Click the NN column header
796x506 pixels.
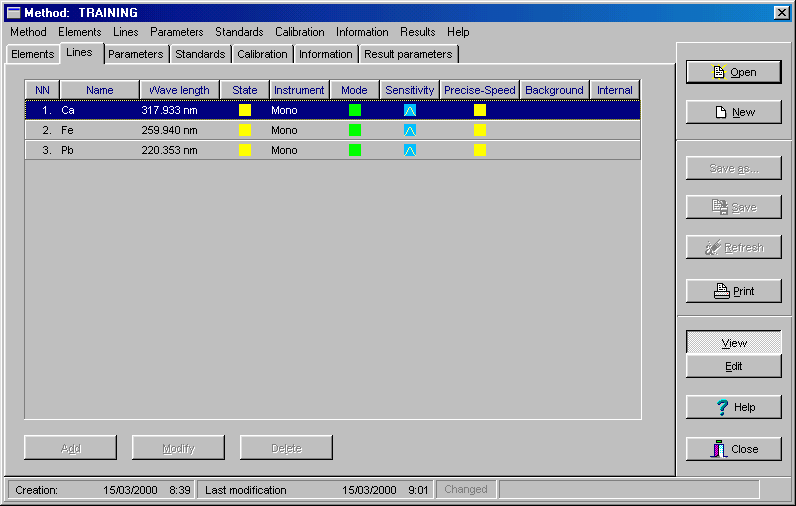pyautogui.click(x=42, y=90)
